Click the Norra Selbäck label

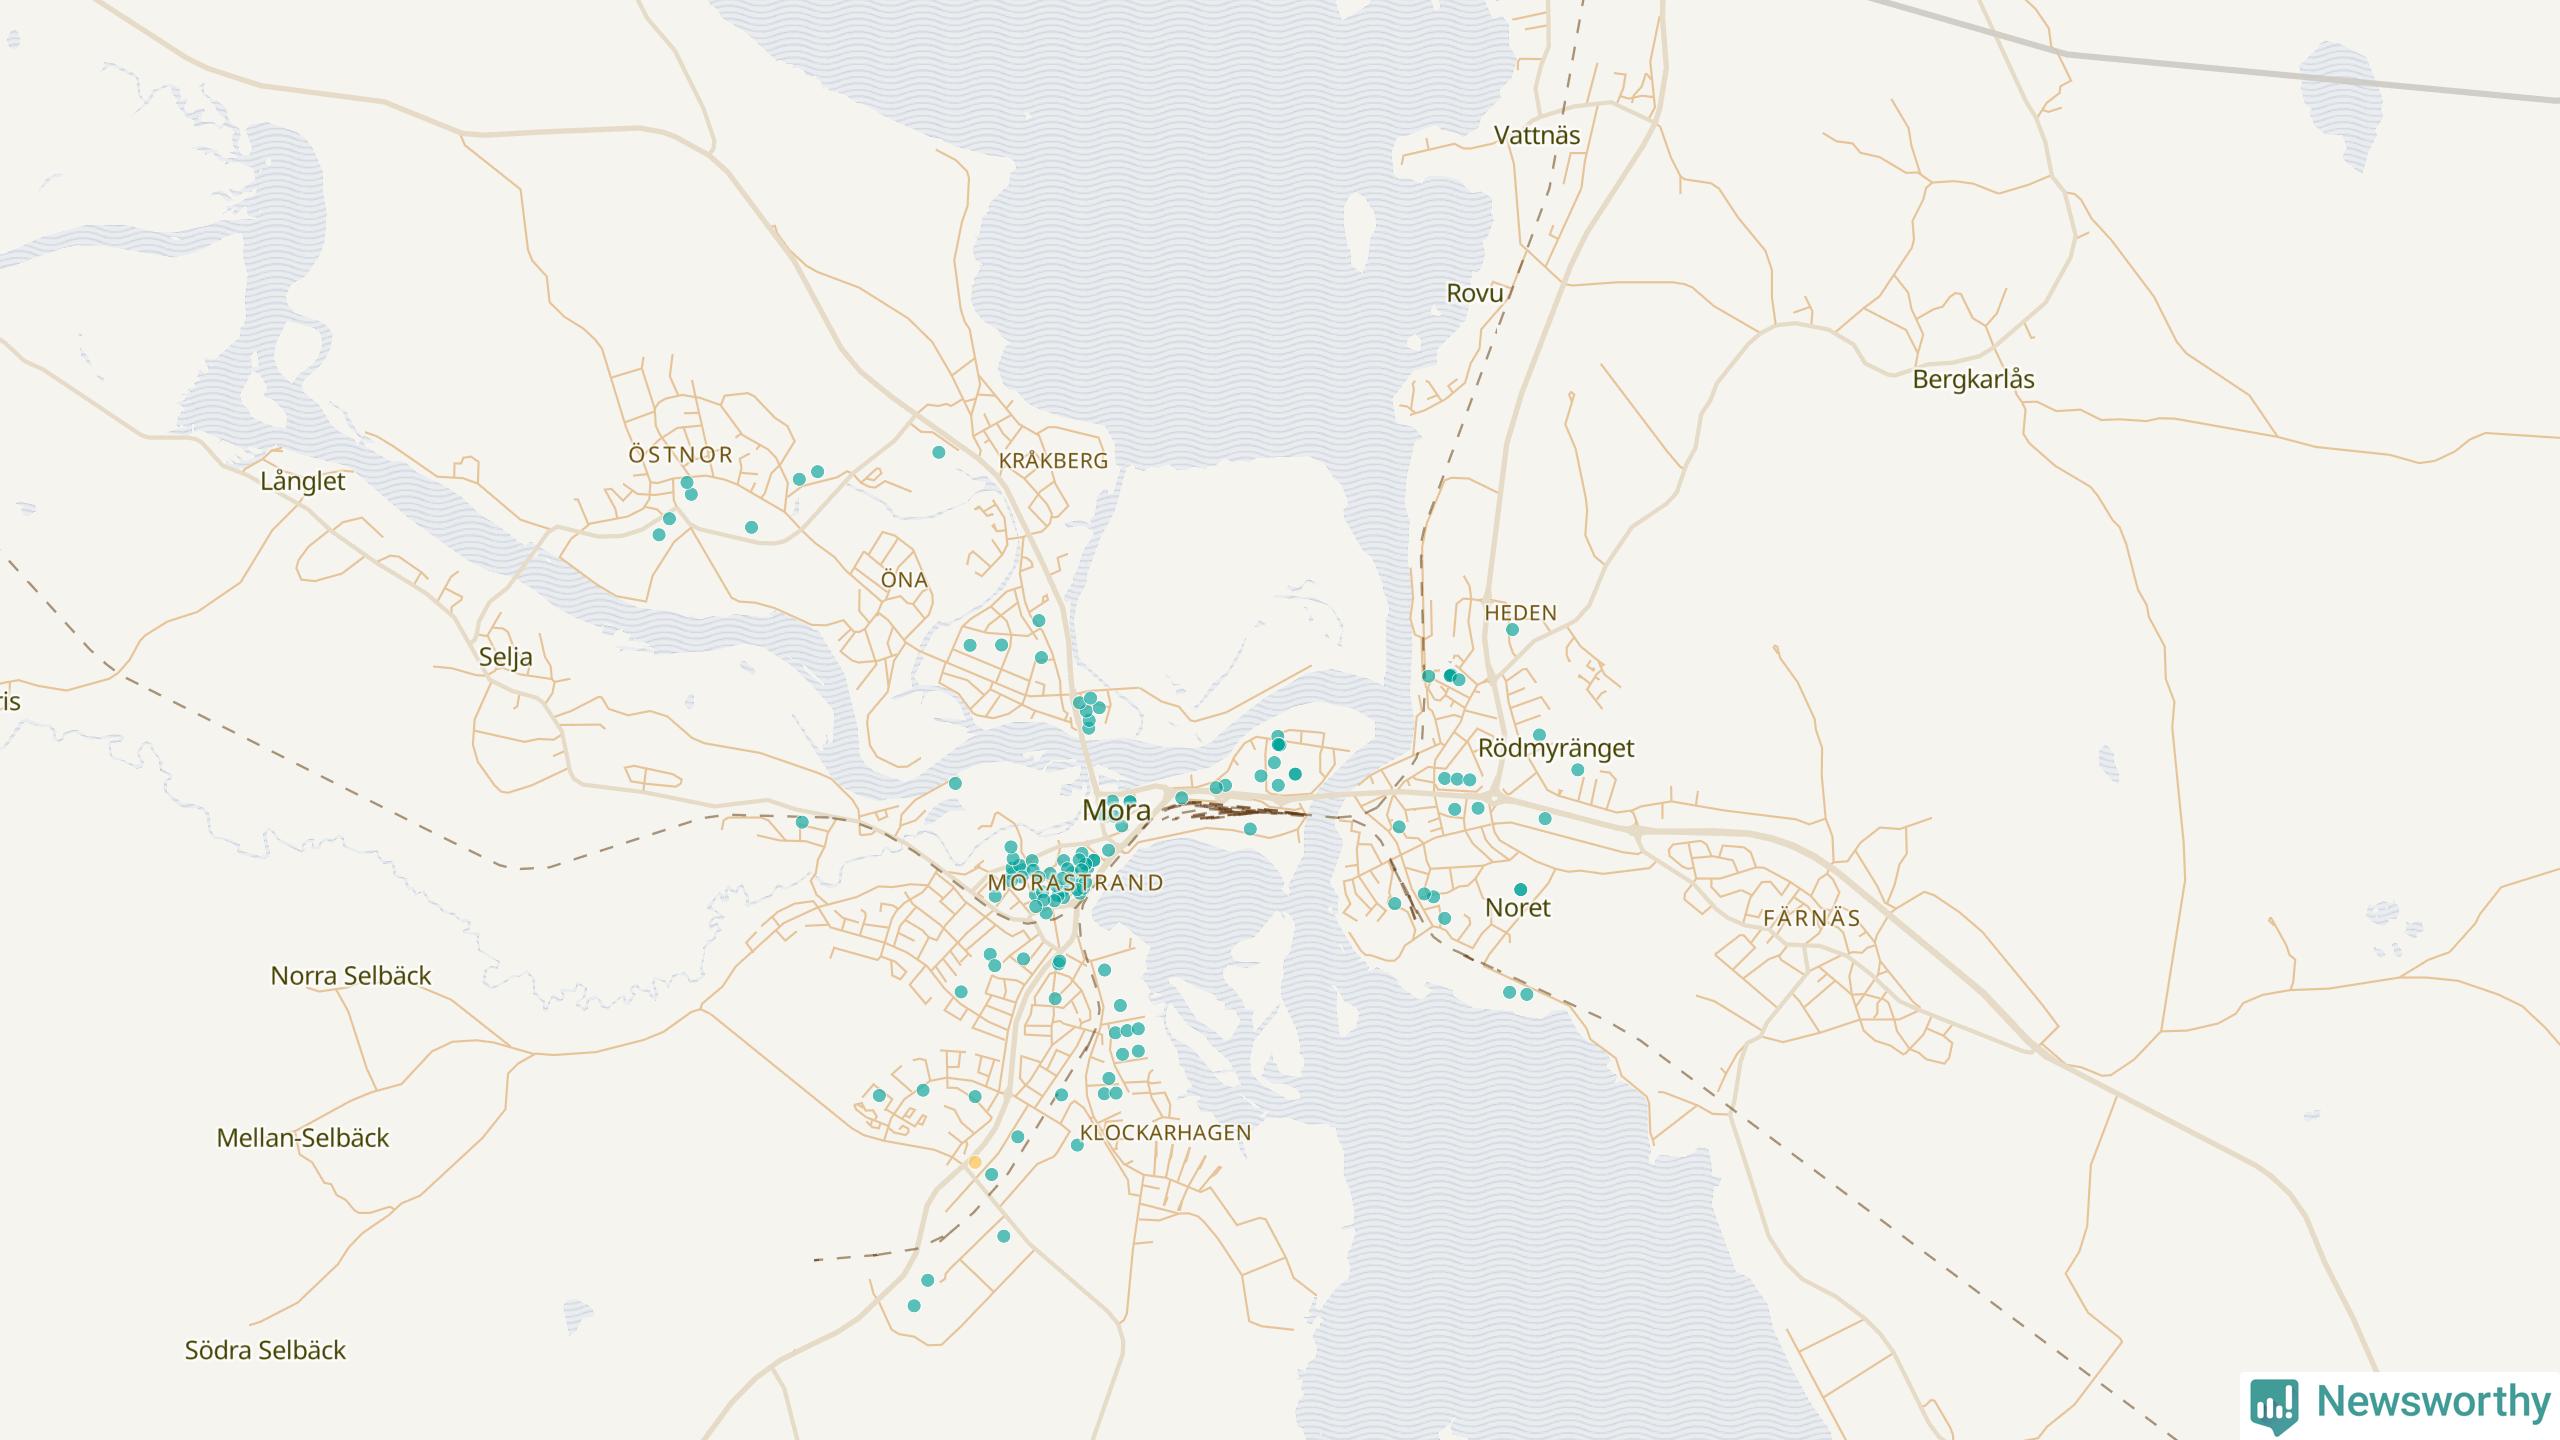pos(350,975)
